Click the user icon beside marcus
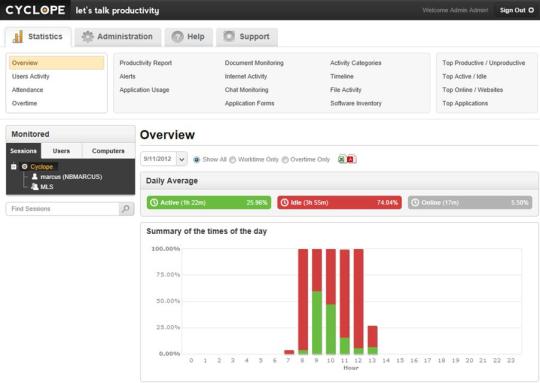 click(x=34, y=176)
